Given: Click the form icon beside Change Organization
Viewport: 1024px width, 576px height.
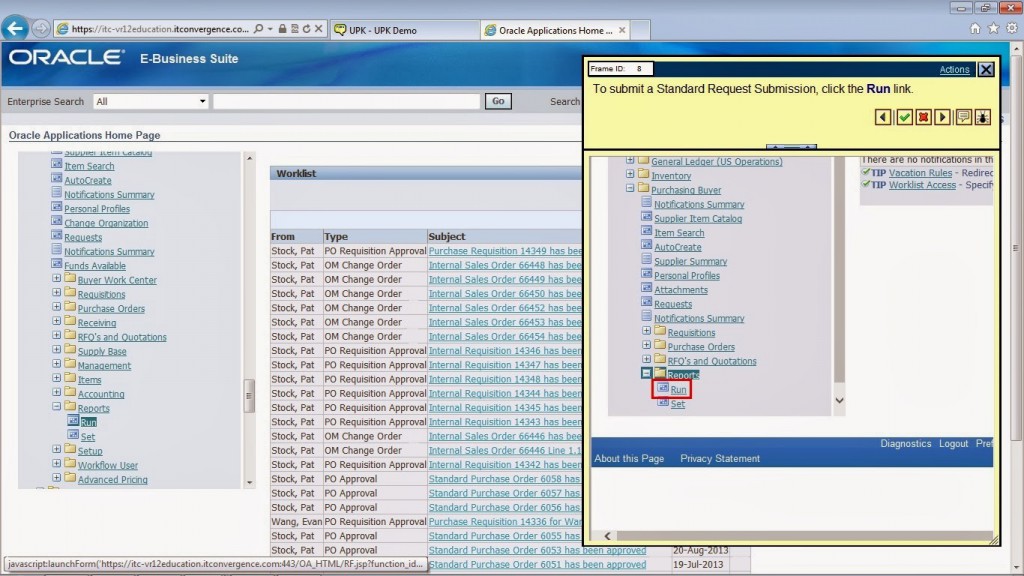Looking at the screenshot, I should (x=57, y=221).
